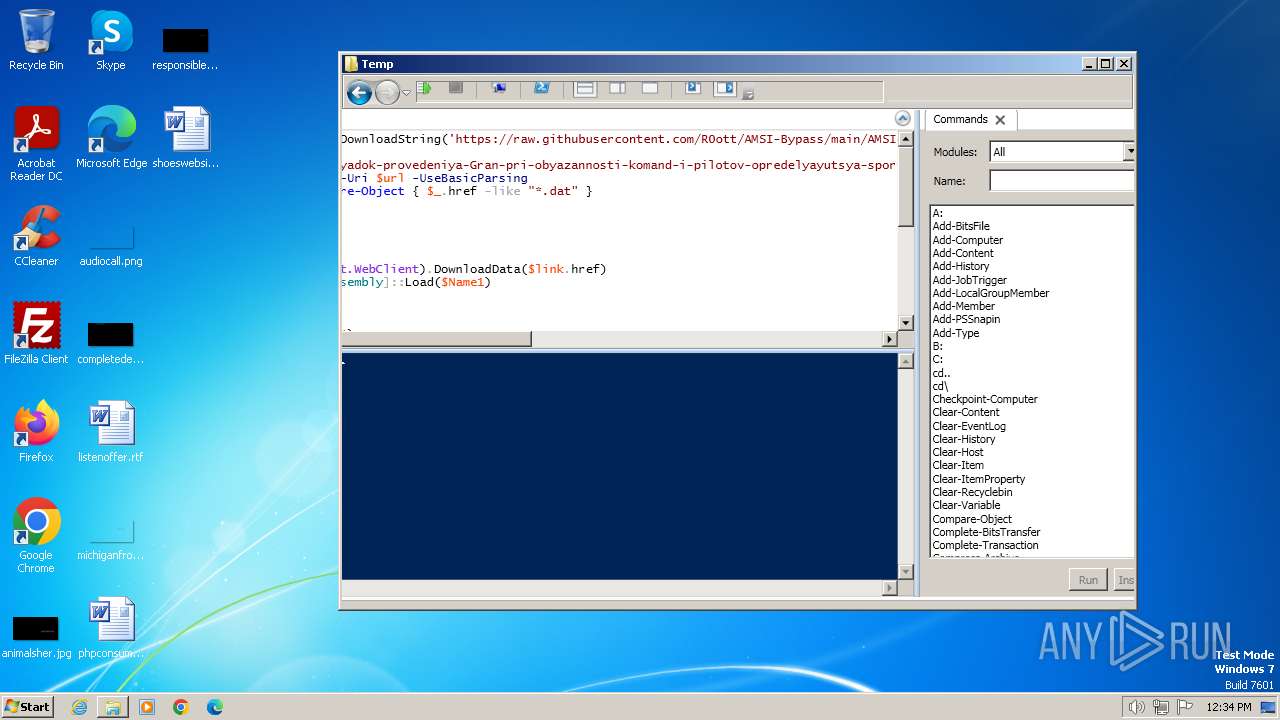Image resolution: width=1280 pixels, height=720 pixels.
Task: Click inside the blue console pane
Action: [x=619, y=466]
